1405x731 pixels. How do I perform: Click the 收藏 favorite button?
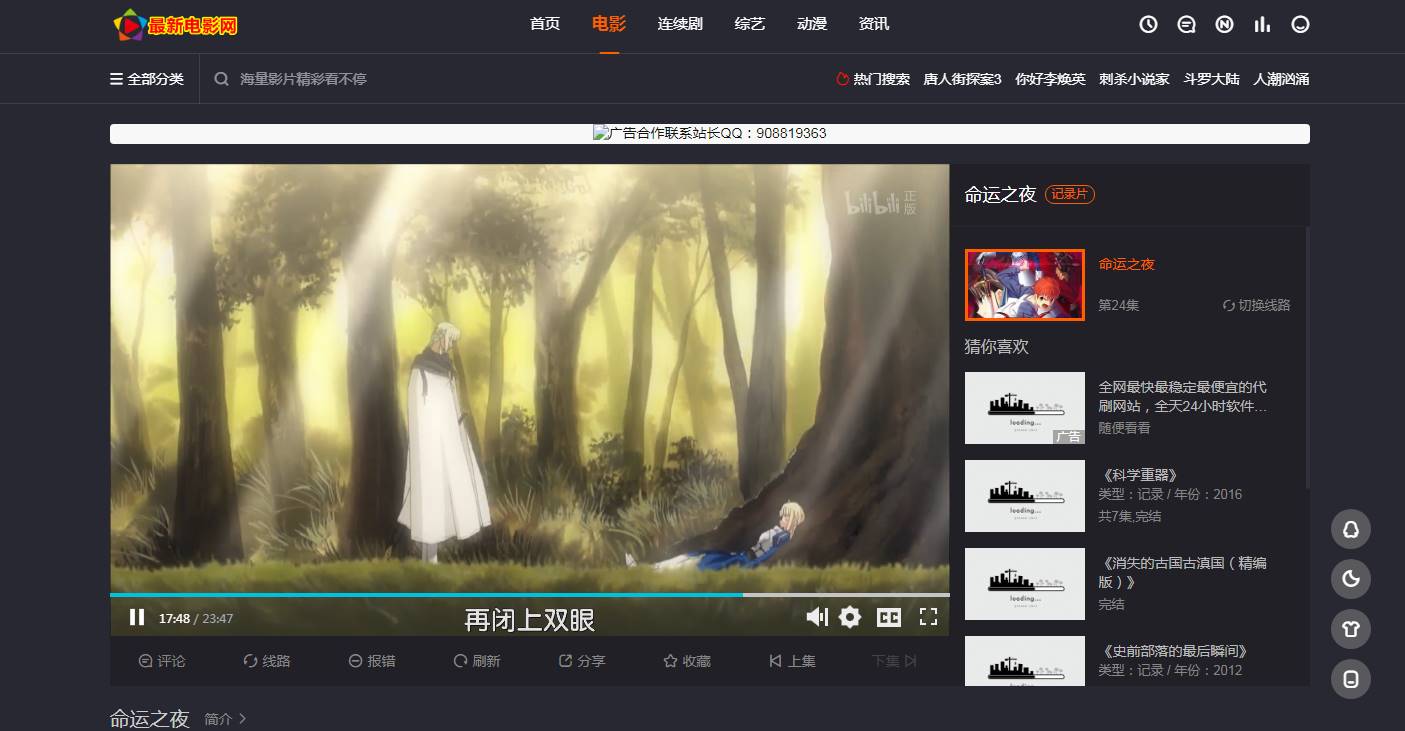pyautogui.click(x=686, y=661)
